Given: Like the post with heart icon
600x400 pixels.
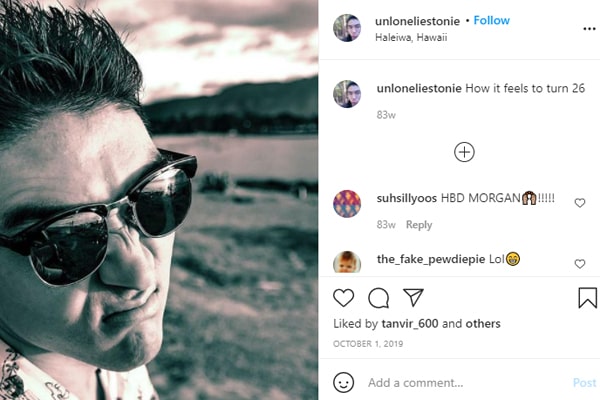Looking at the screenshot, I should (344, 297).
